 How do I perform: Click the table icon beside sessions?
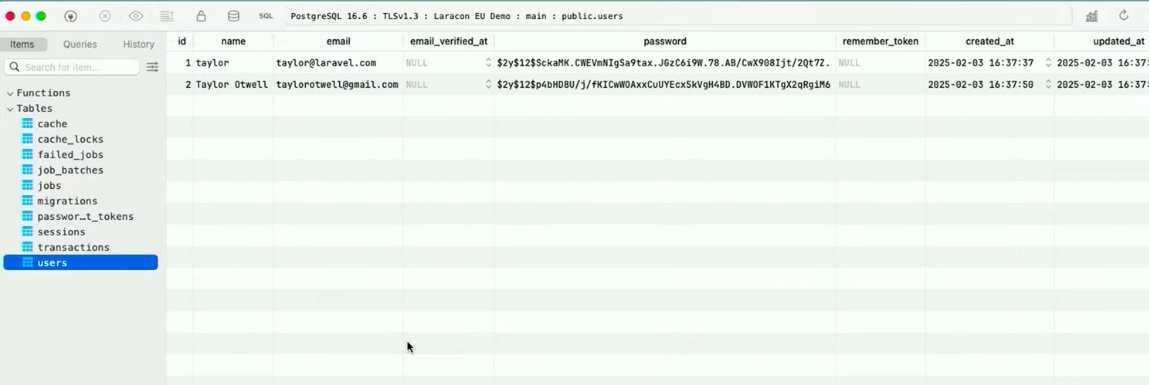coord(28,232)
